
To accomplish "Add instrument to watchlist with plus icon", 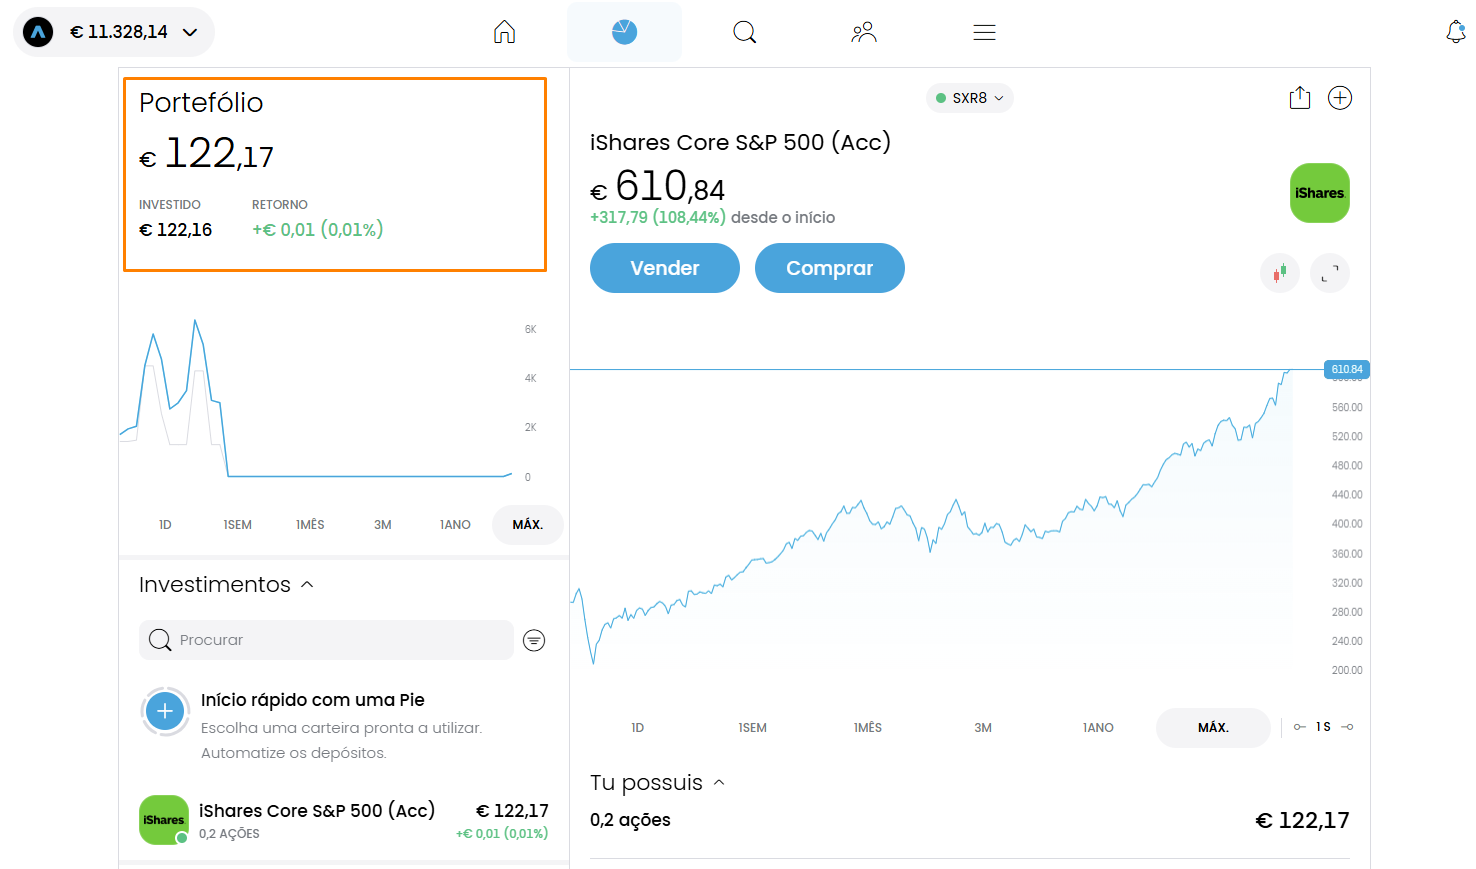I will point(1340,97).
